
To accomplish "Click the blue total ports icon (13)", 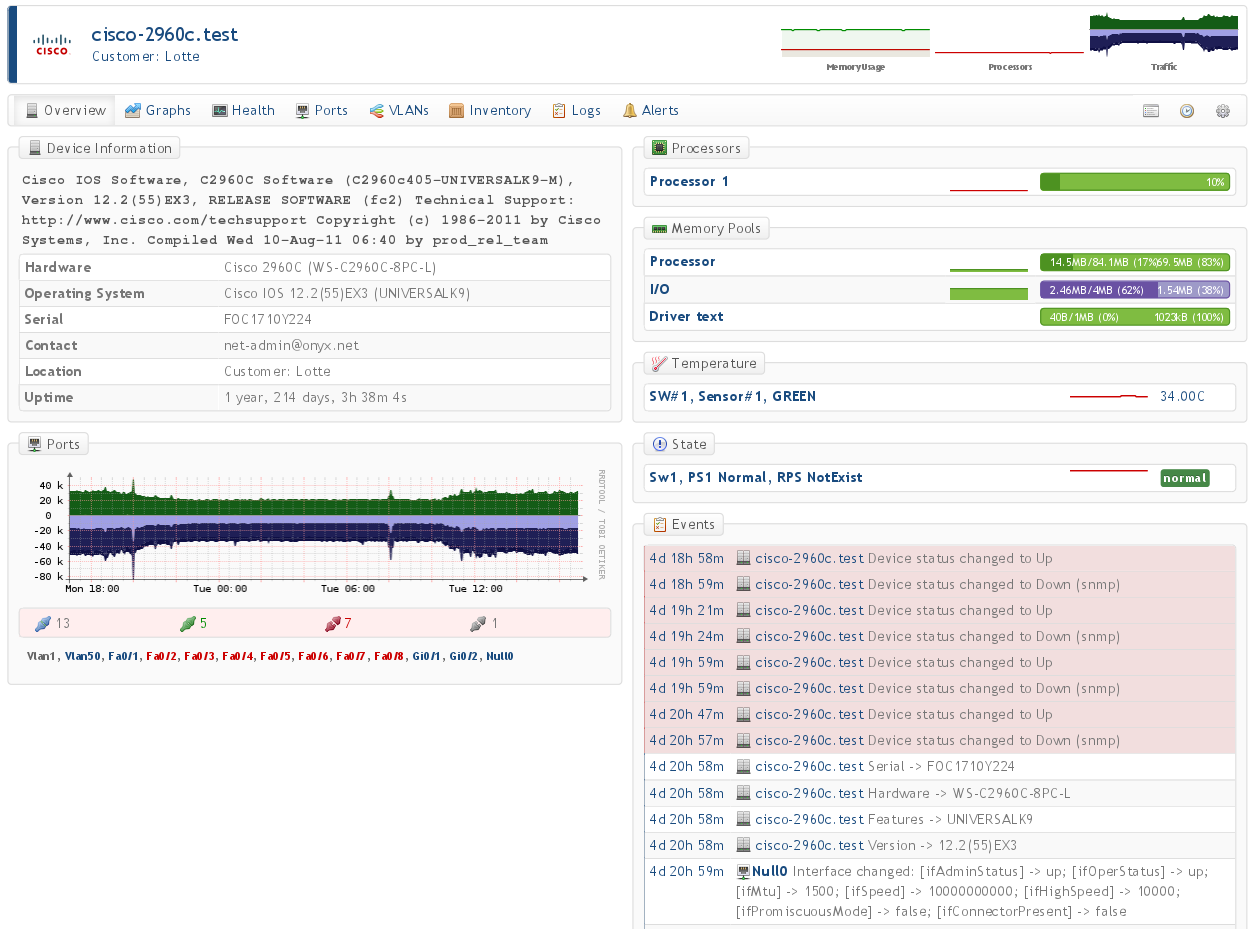I will (42, 623).
